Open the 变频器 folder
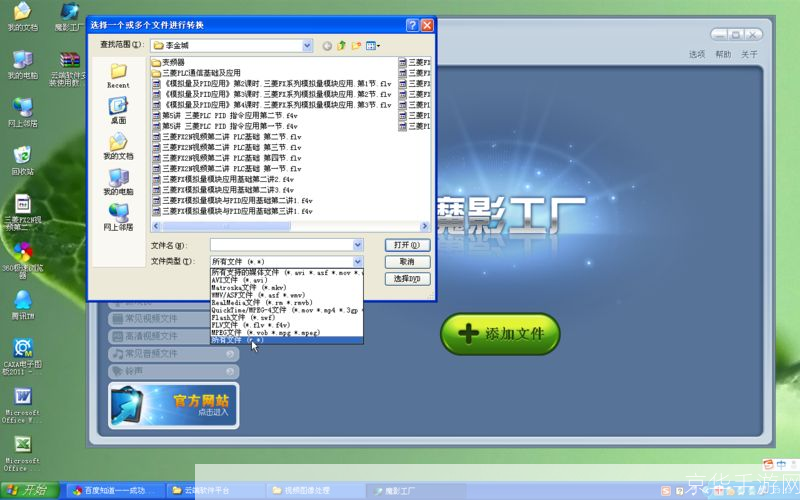 pos(168,62)
